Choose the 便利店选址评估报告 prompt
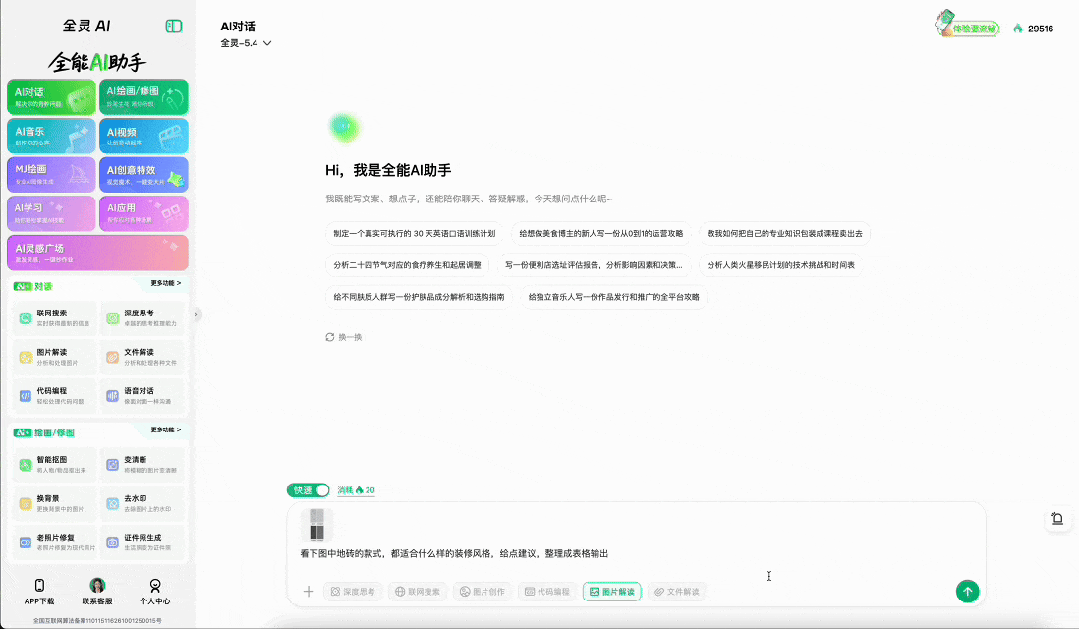This screenshot has height=629, width=1079. pos(594,265)
